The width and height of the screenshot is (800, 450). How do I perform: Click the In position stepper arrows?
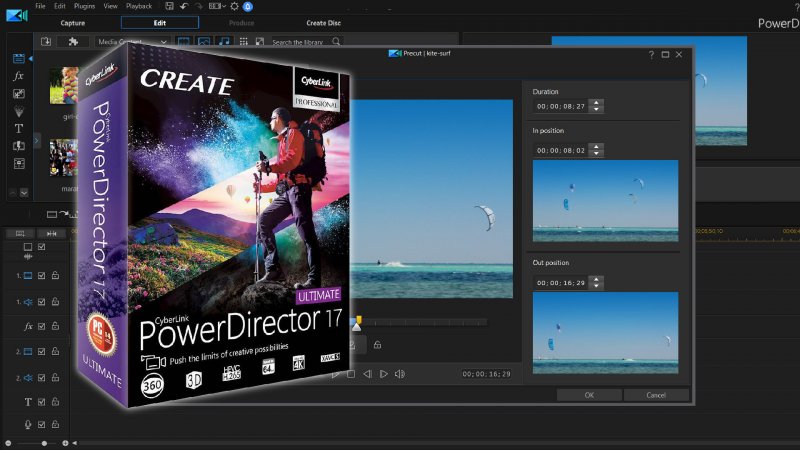pyautogui.click(x=597, y=149)
